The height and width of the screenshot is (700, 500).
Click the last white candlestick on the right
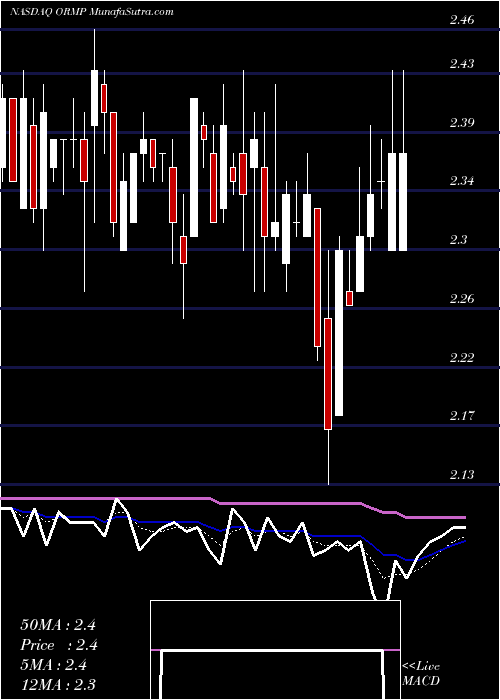403,202
